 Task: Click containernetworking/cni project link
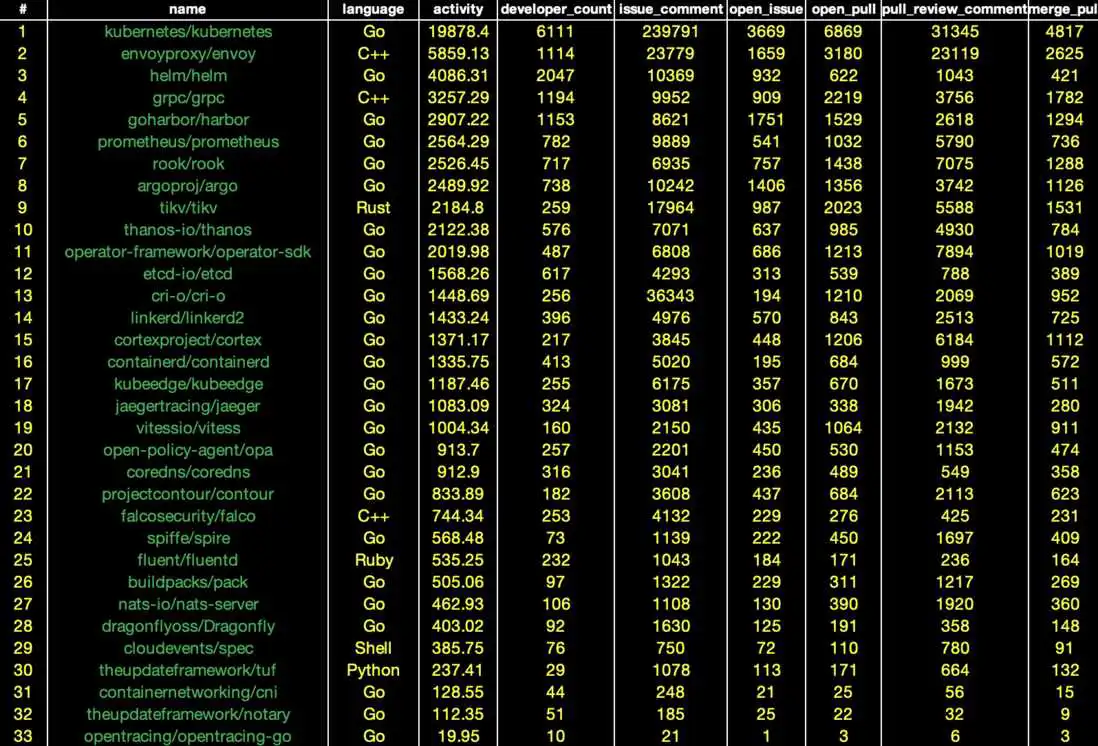(x=188, y=692)
